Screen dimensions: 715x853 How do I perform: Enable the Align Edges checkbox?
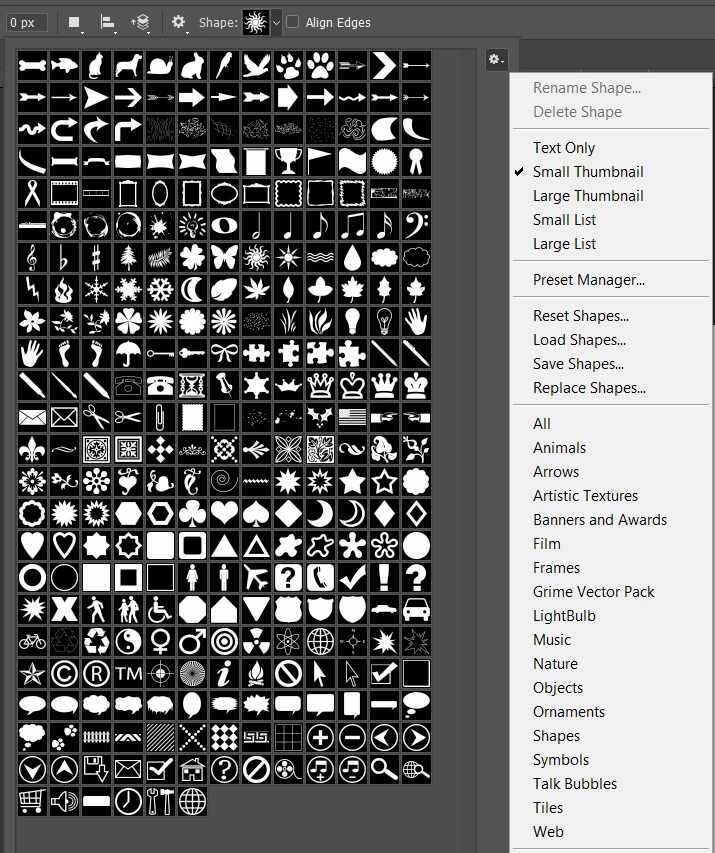(293, 22)
